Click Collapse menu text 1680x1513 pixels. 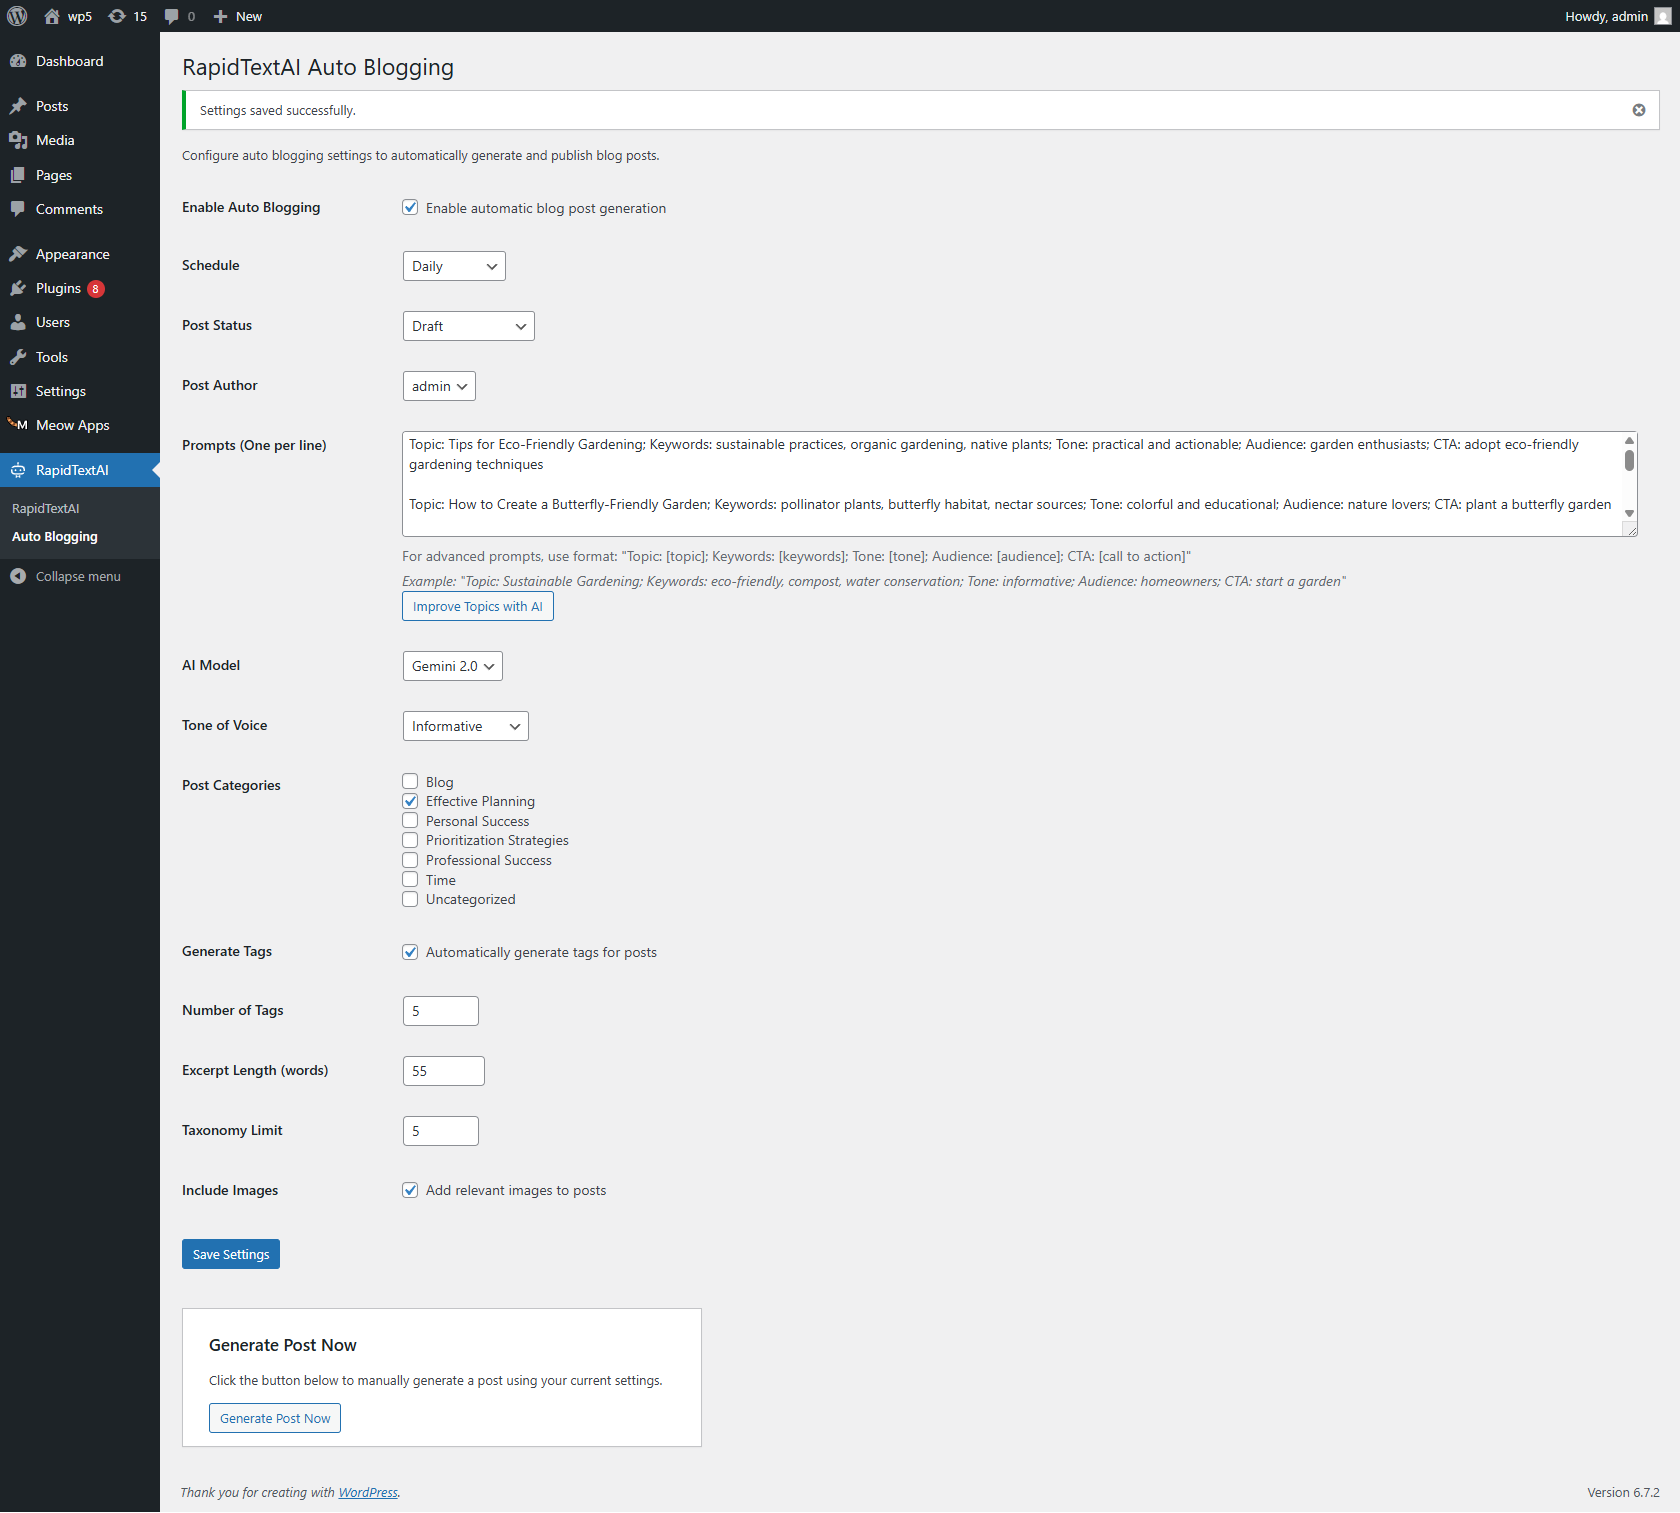78,577
